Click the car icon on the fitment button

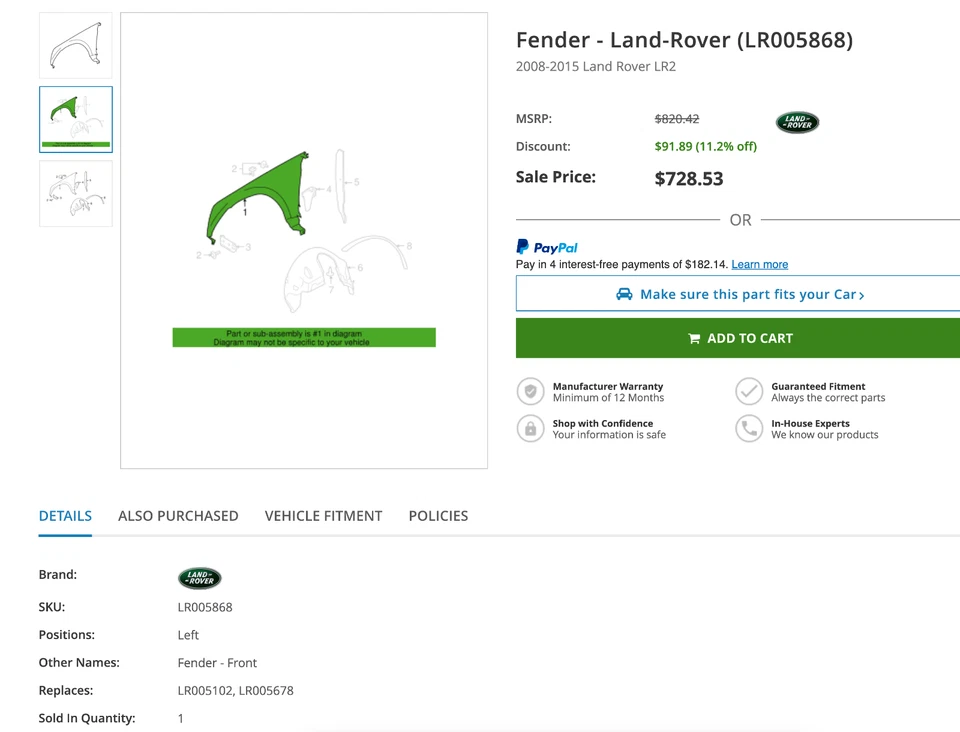(x=625, y=294)
